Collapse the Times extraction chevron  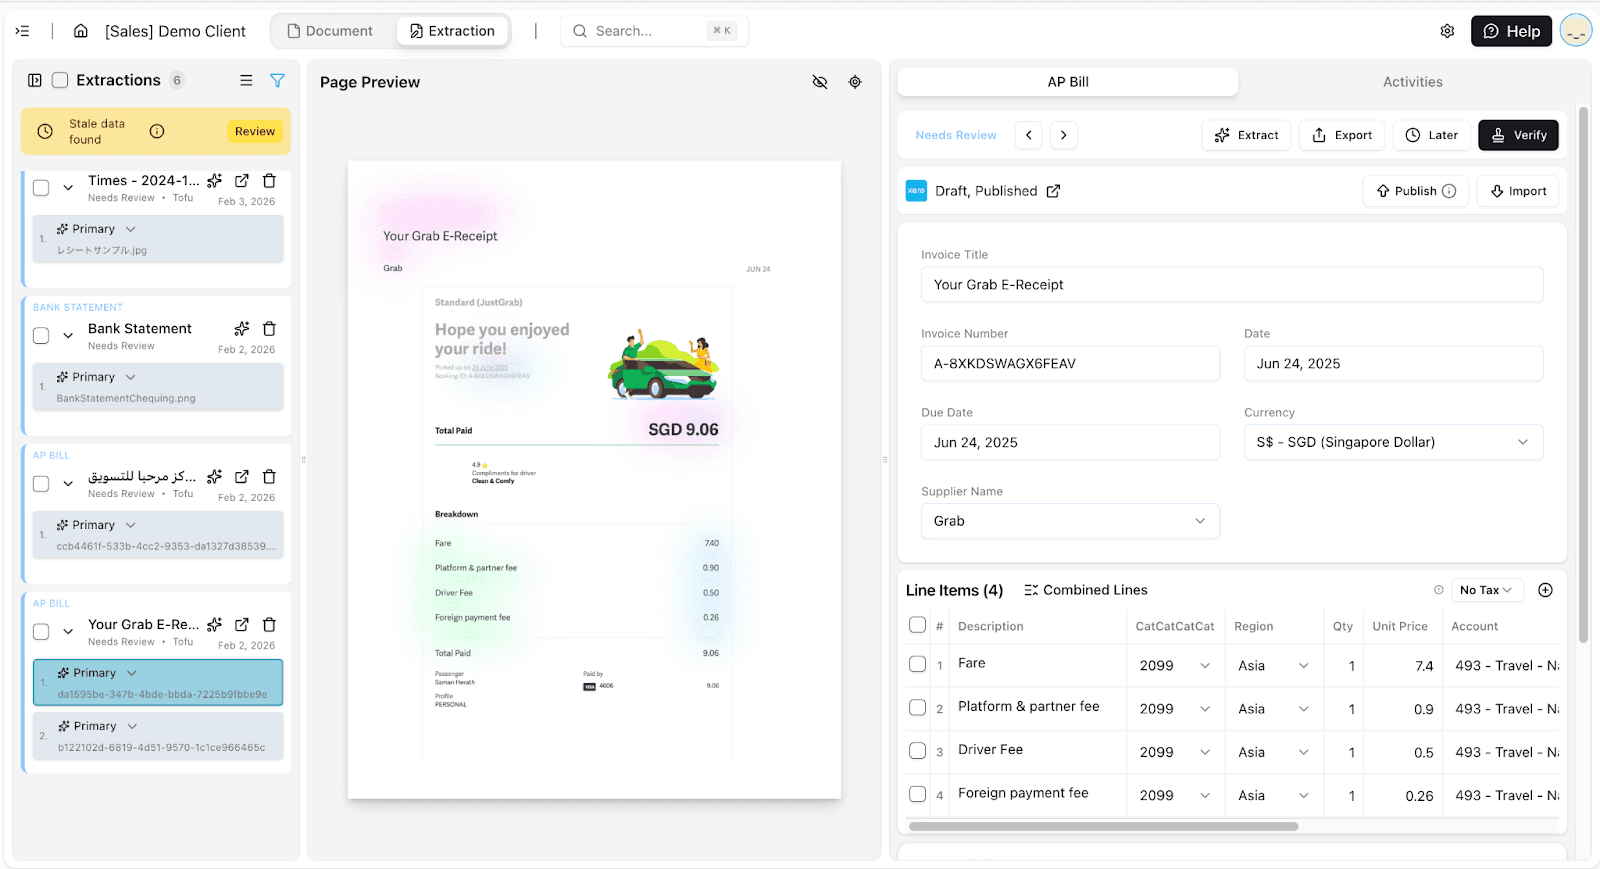(68, 187)
